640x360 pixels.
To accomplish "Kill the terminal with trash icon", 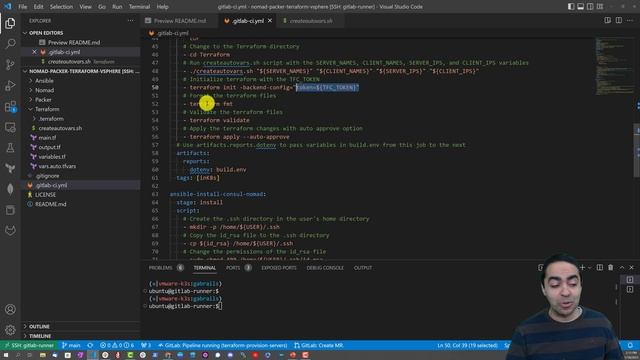I will pos(611,267).
